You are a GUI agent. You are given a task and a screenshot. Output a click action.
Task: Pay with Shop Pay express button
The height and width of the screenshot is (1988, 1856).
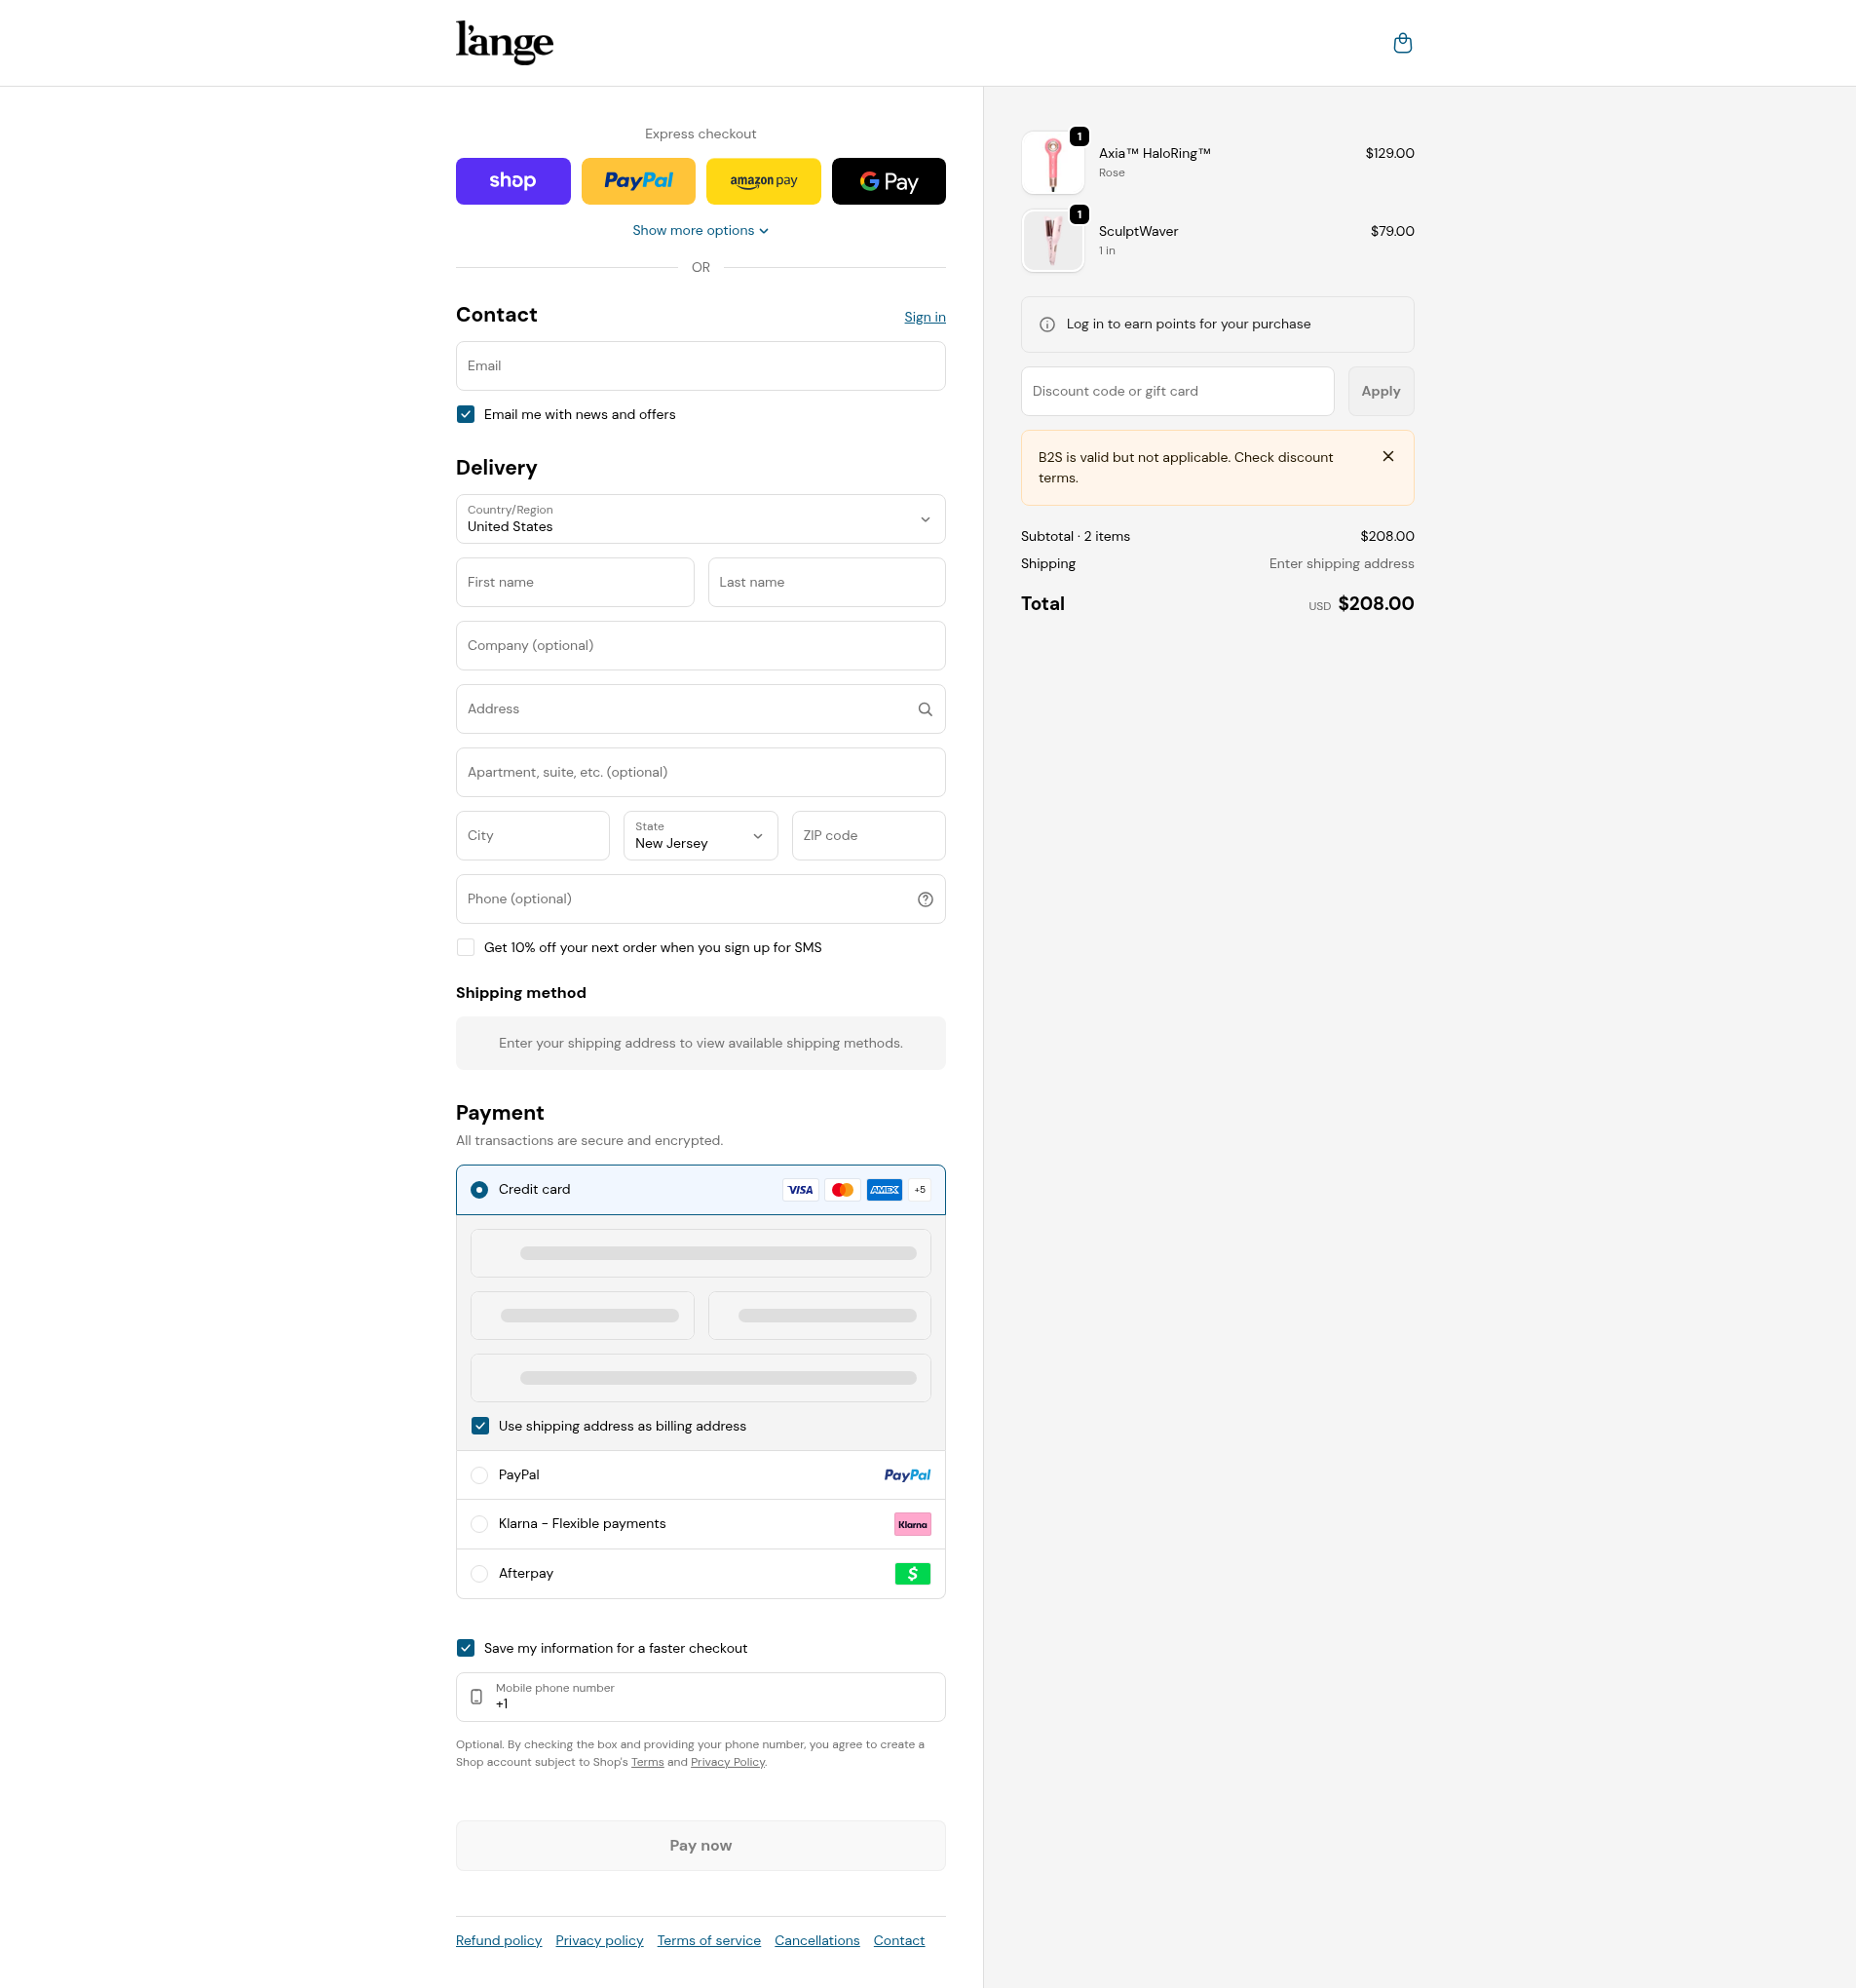[x=513, y=181]
